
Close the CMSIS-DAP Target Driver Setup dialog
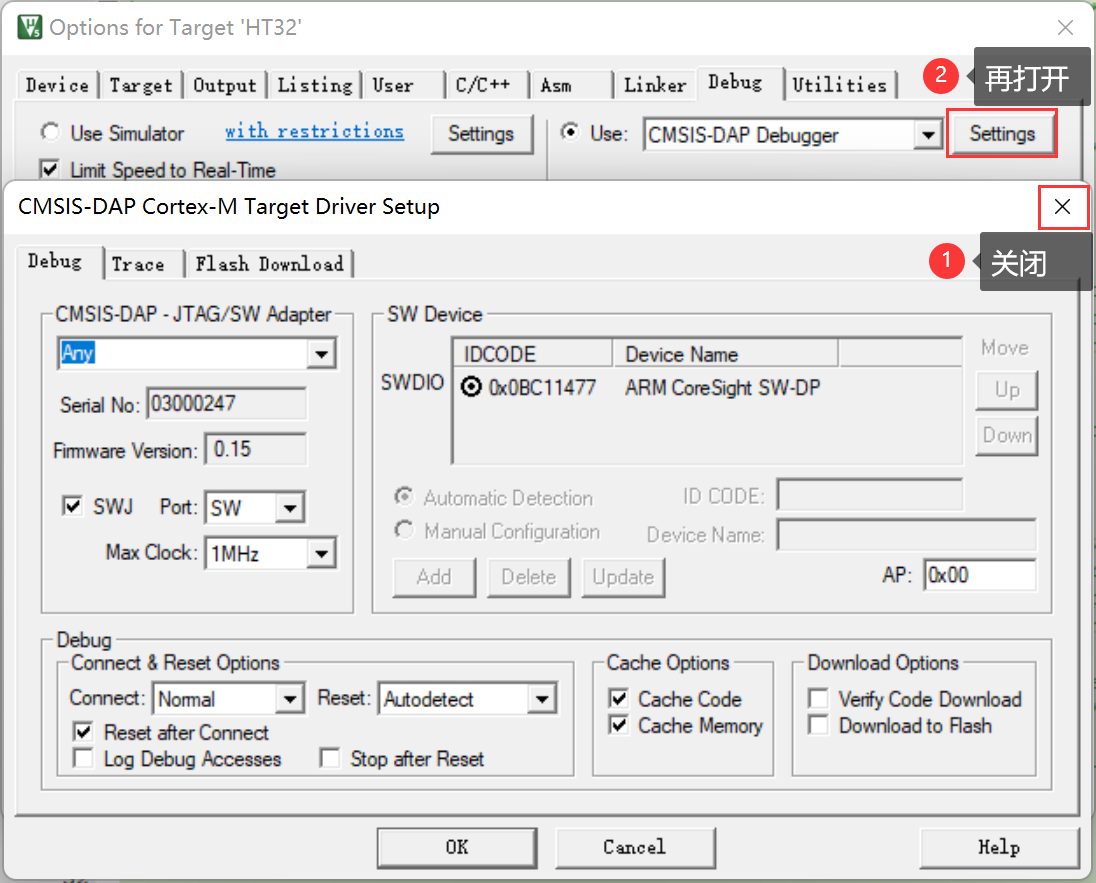point(1062,207)
